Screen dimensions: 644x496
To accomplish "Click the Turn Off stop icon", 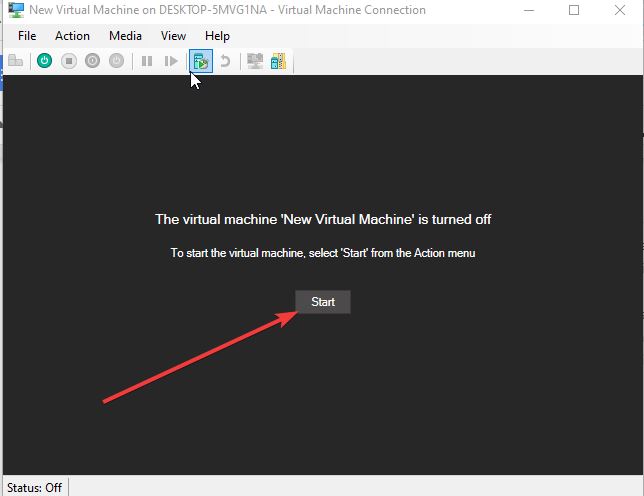I will coord(69,61).
